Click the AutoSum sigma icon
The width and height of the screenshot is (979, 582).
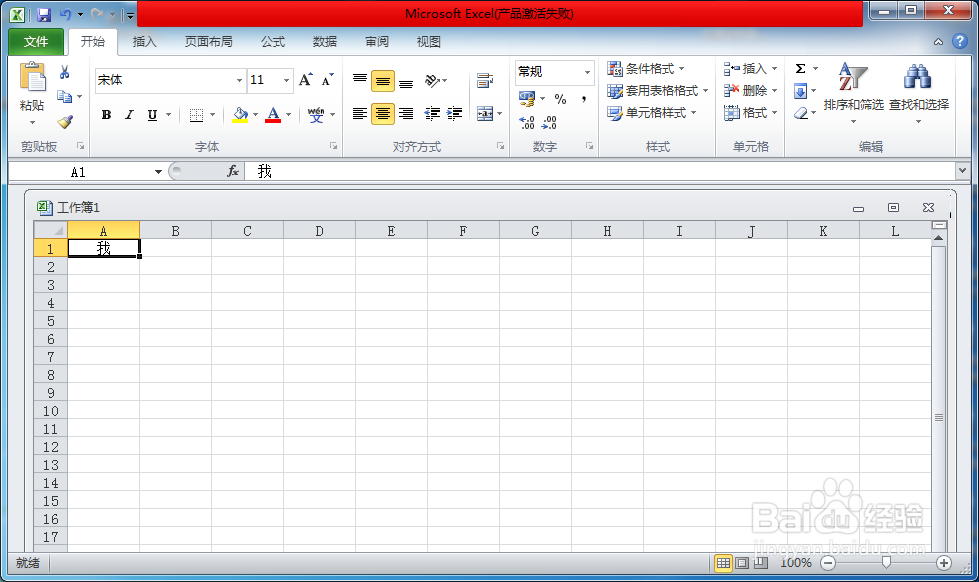800,69
